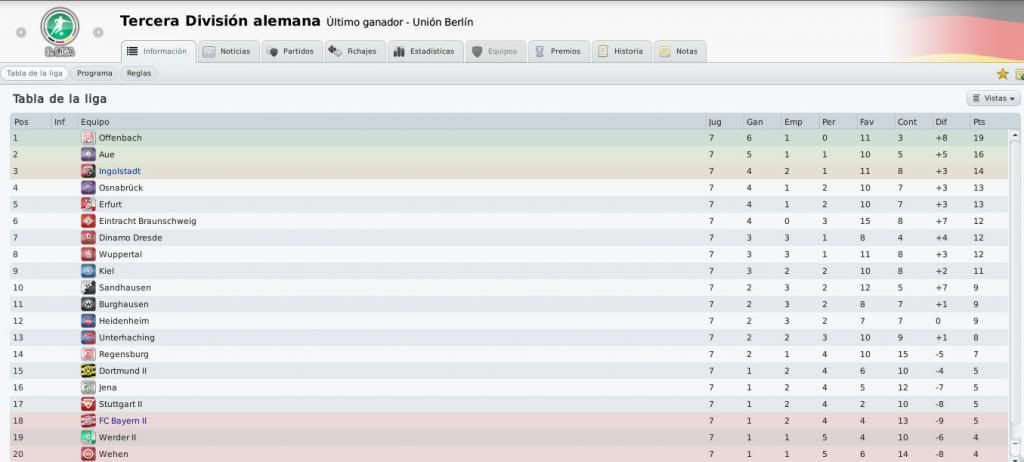
Task: Open the Fichajes tab
Action: click(355, 52)
